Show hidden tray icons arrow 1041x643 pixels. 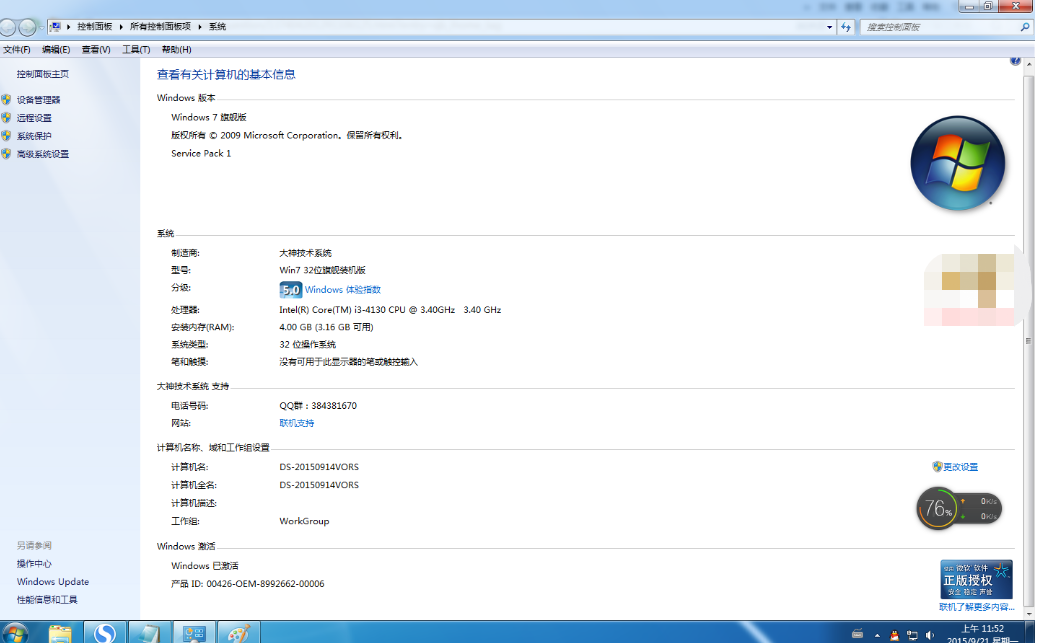pos(877,635)
